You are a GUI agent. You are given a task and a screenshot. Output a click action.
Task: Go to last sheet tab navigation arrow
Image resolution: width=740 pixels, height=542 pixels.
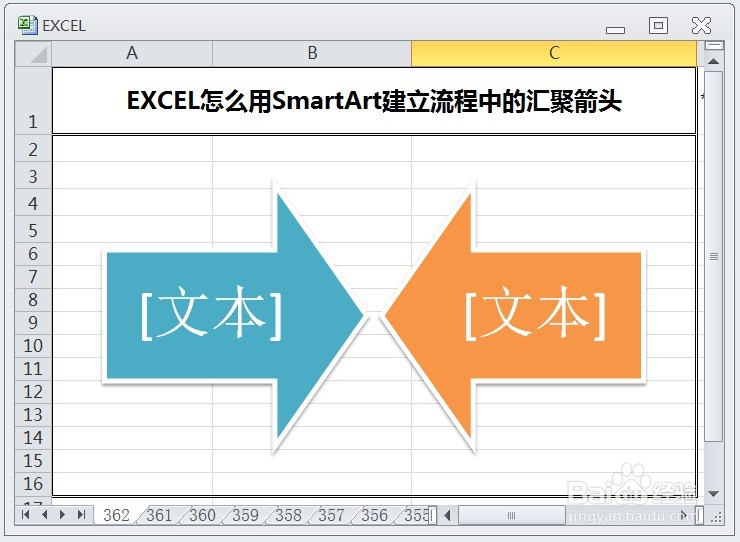coord(81,515)
